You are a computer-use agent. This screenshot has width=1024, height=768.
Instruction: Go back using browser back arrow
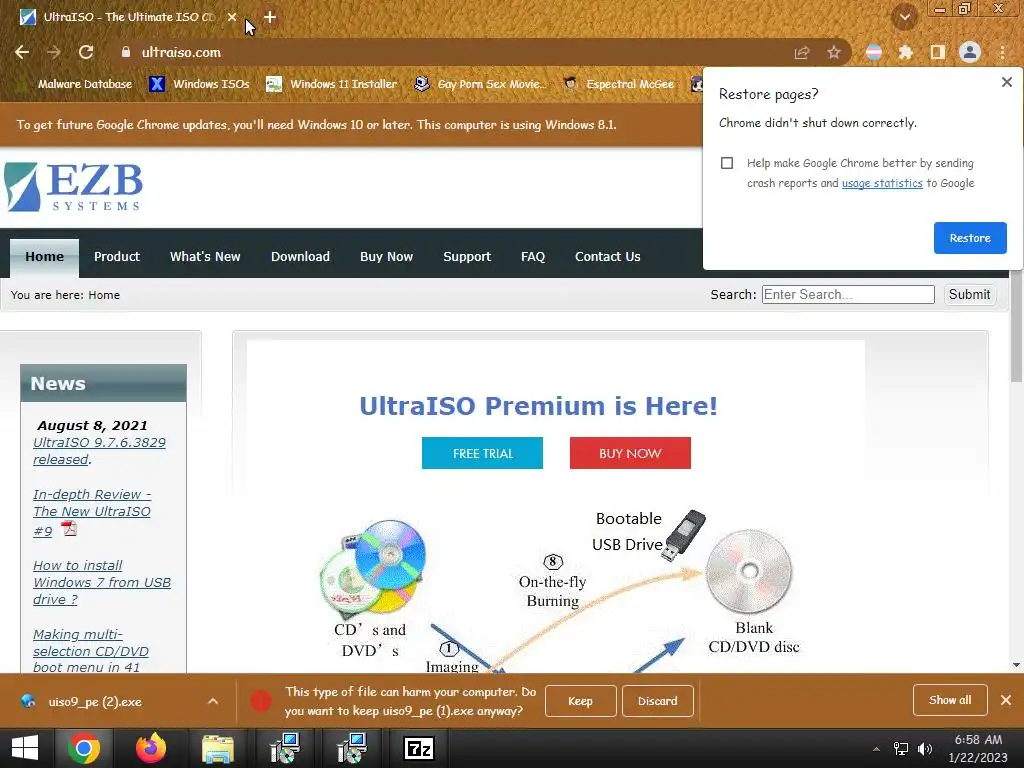[x=22, y=52]
